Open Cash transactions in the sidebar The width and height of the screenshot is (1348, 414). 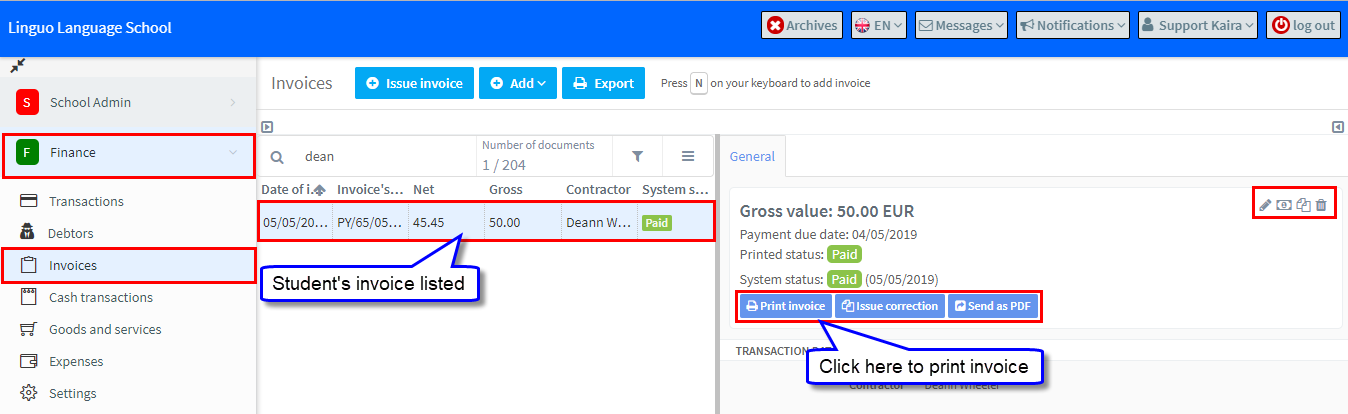pos(101,297)
